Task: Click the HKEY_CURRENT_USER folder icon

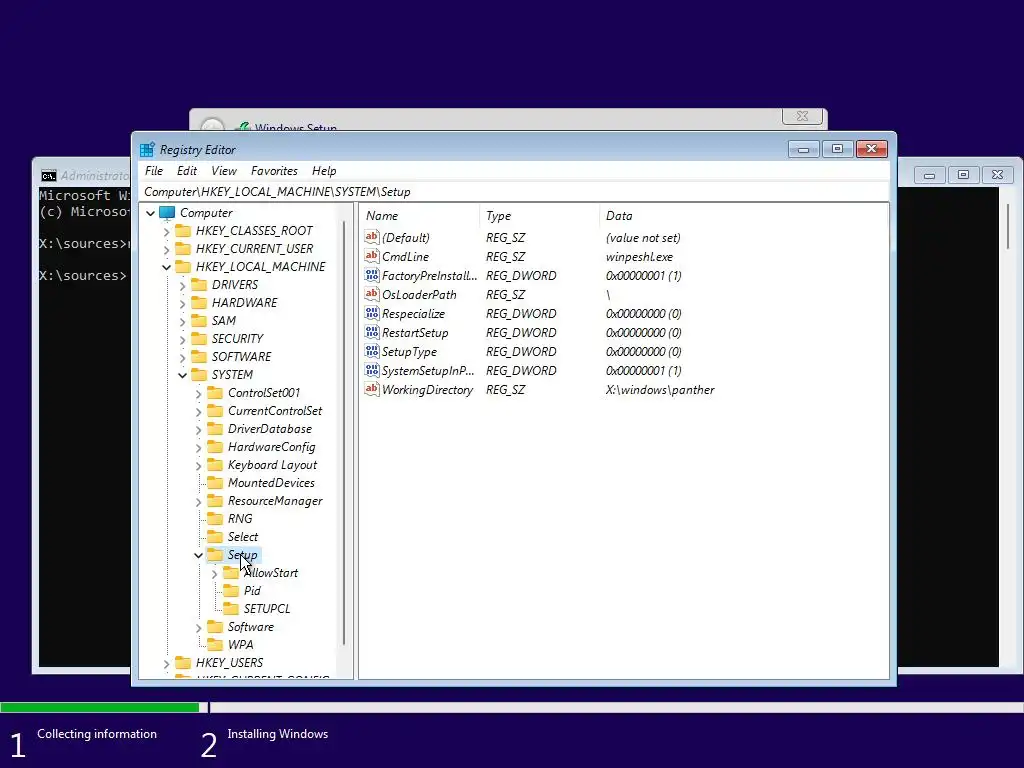Action: coord(184,249)
